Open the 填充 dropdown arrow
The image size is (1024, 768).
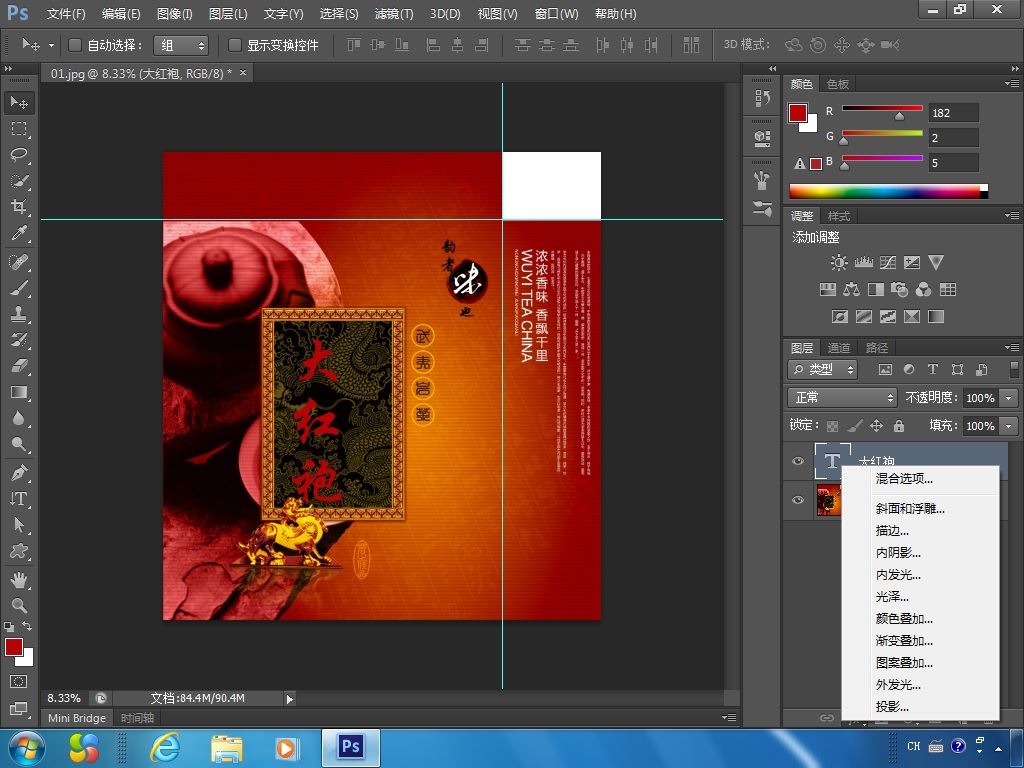point(1009,426)
